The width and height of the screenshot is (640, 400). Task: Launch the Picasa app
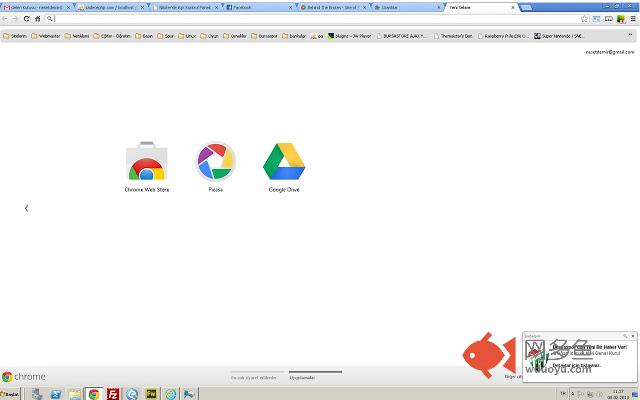click(x=216, y=166)
